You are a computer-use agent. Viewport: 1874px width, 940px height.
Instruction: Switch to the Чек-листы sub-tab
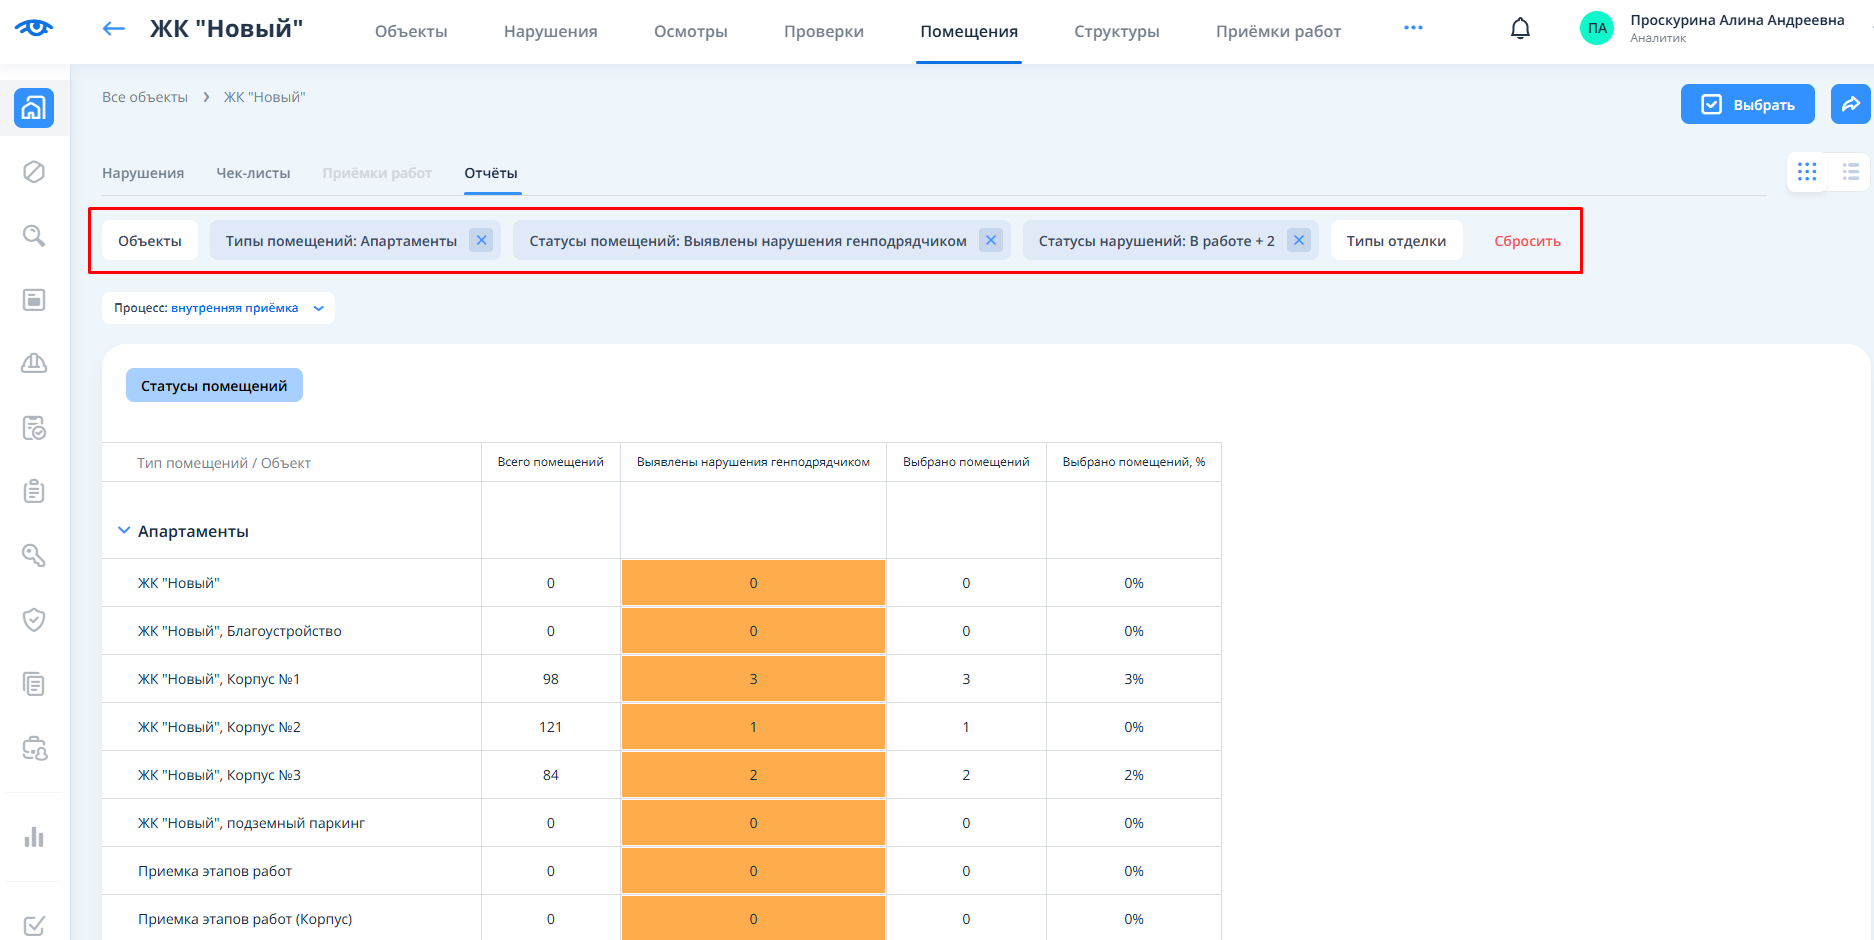tap(253, 173)
